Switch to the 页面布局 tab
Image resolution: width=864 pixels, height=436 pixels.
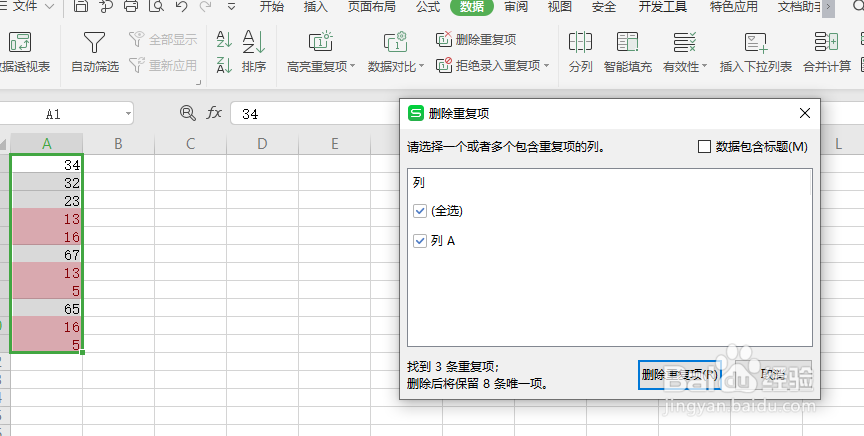pyautogui.click(x=372, y=7)
